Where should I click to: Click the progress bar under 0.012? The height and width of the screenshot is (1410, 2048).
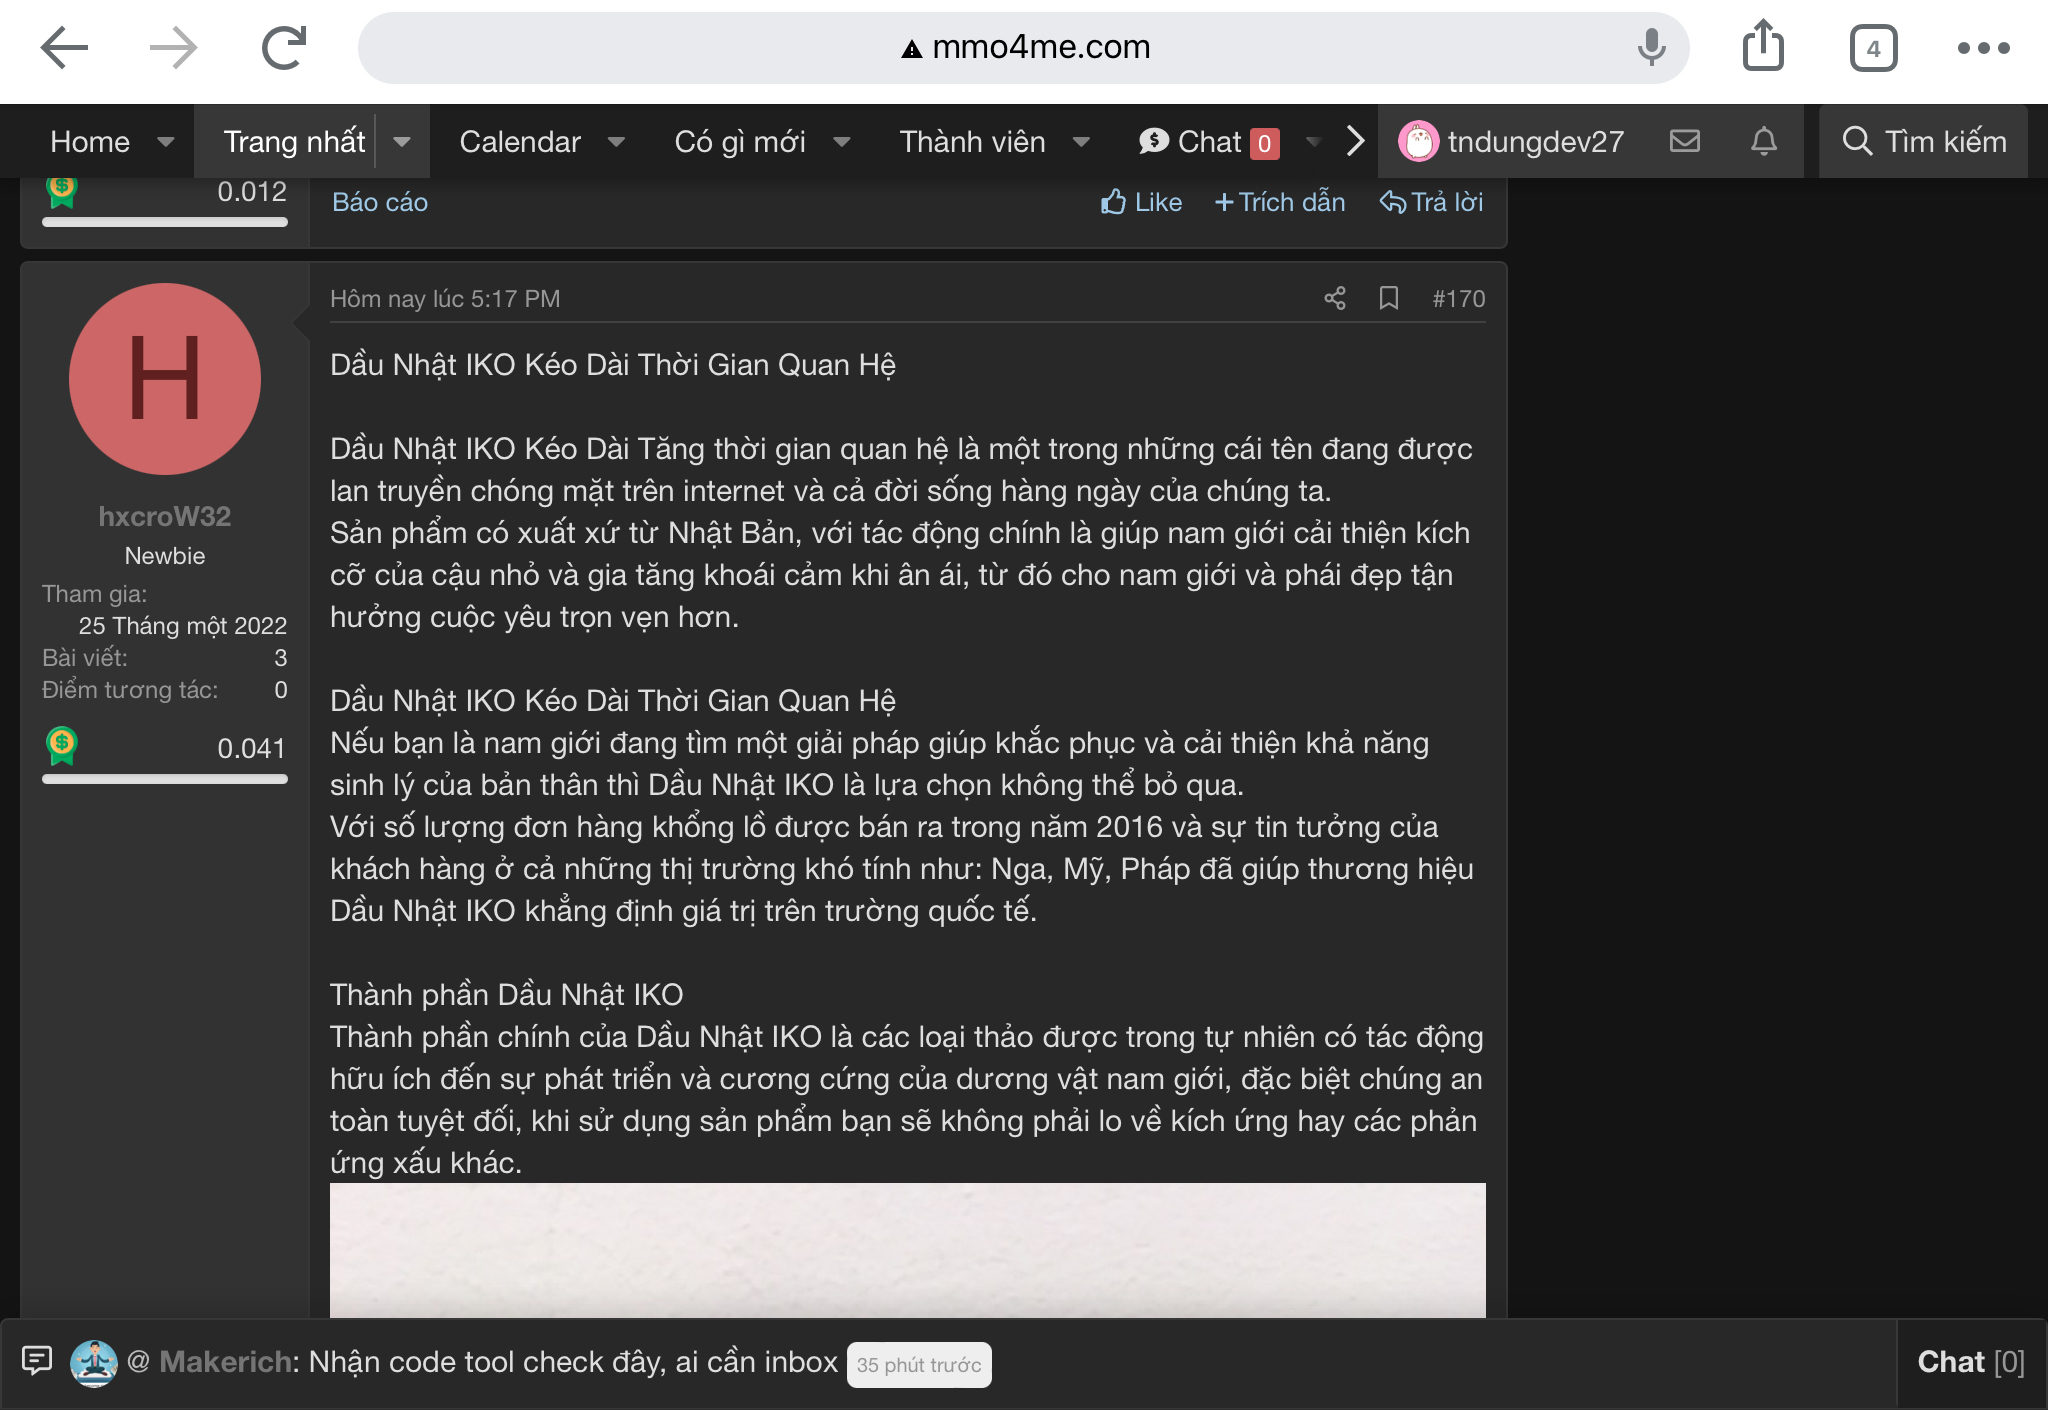click(x=165, y=222)
